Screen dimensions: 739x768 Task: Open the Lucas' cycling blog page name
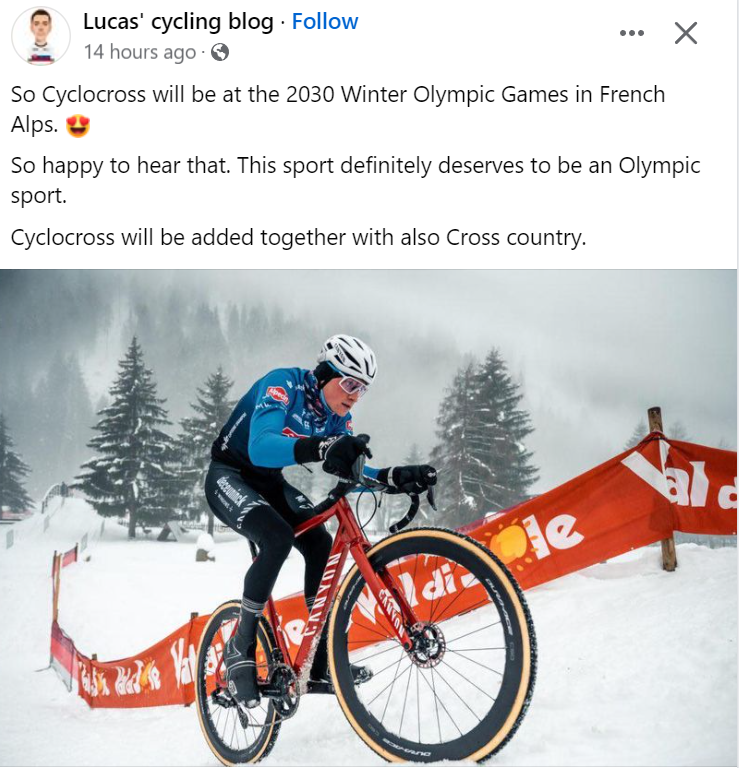coord(178,22)
